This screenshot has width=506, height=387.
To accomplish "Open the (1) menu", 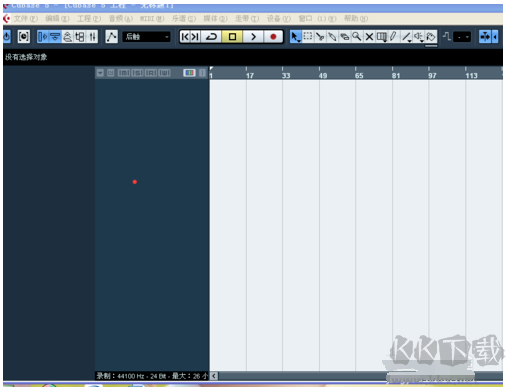I will (327, 19).
